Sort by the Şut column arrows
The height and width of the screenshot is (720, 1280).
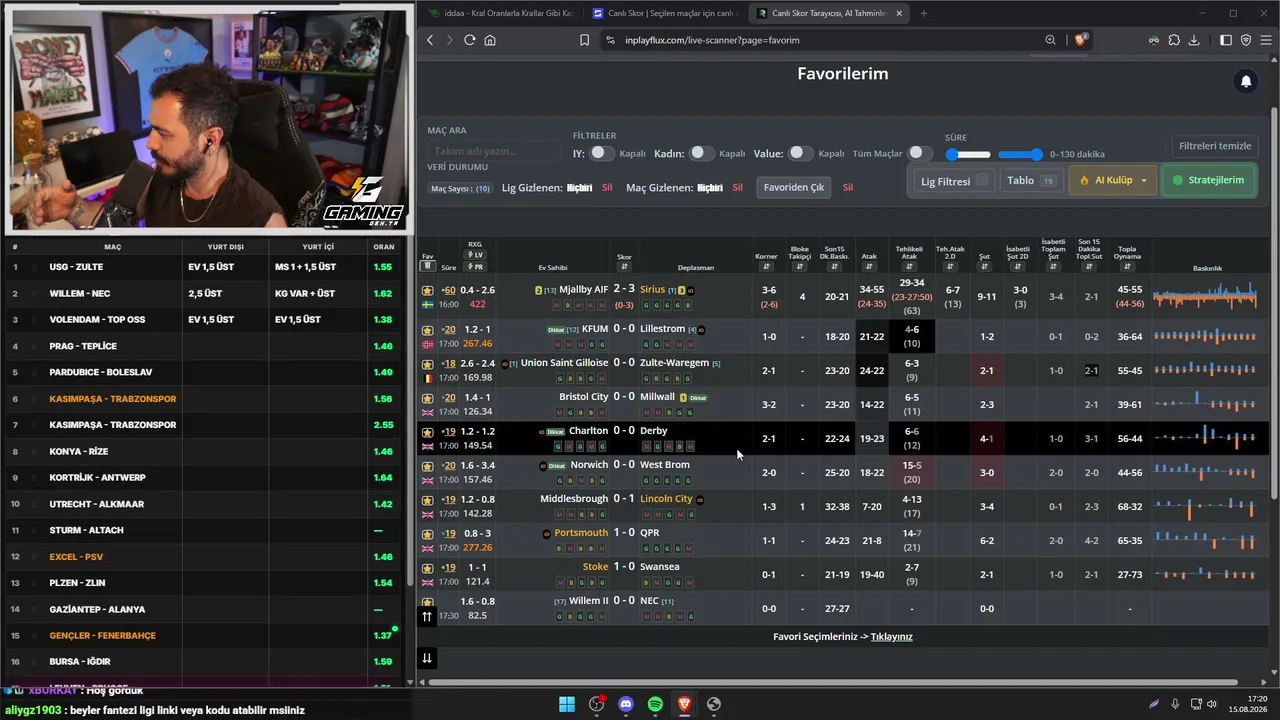click(x=984, y=267)
